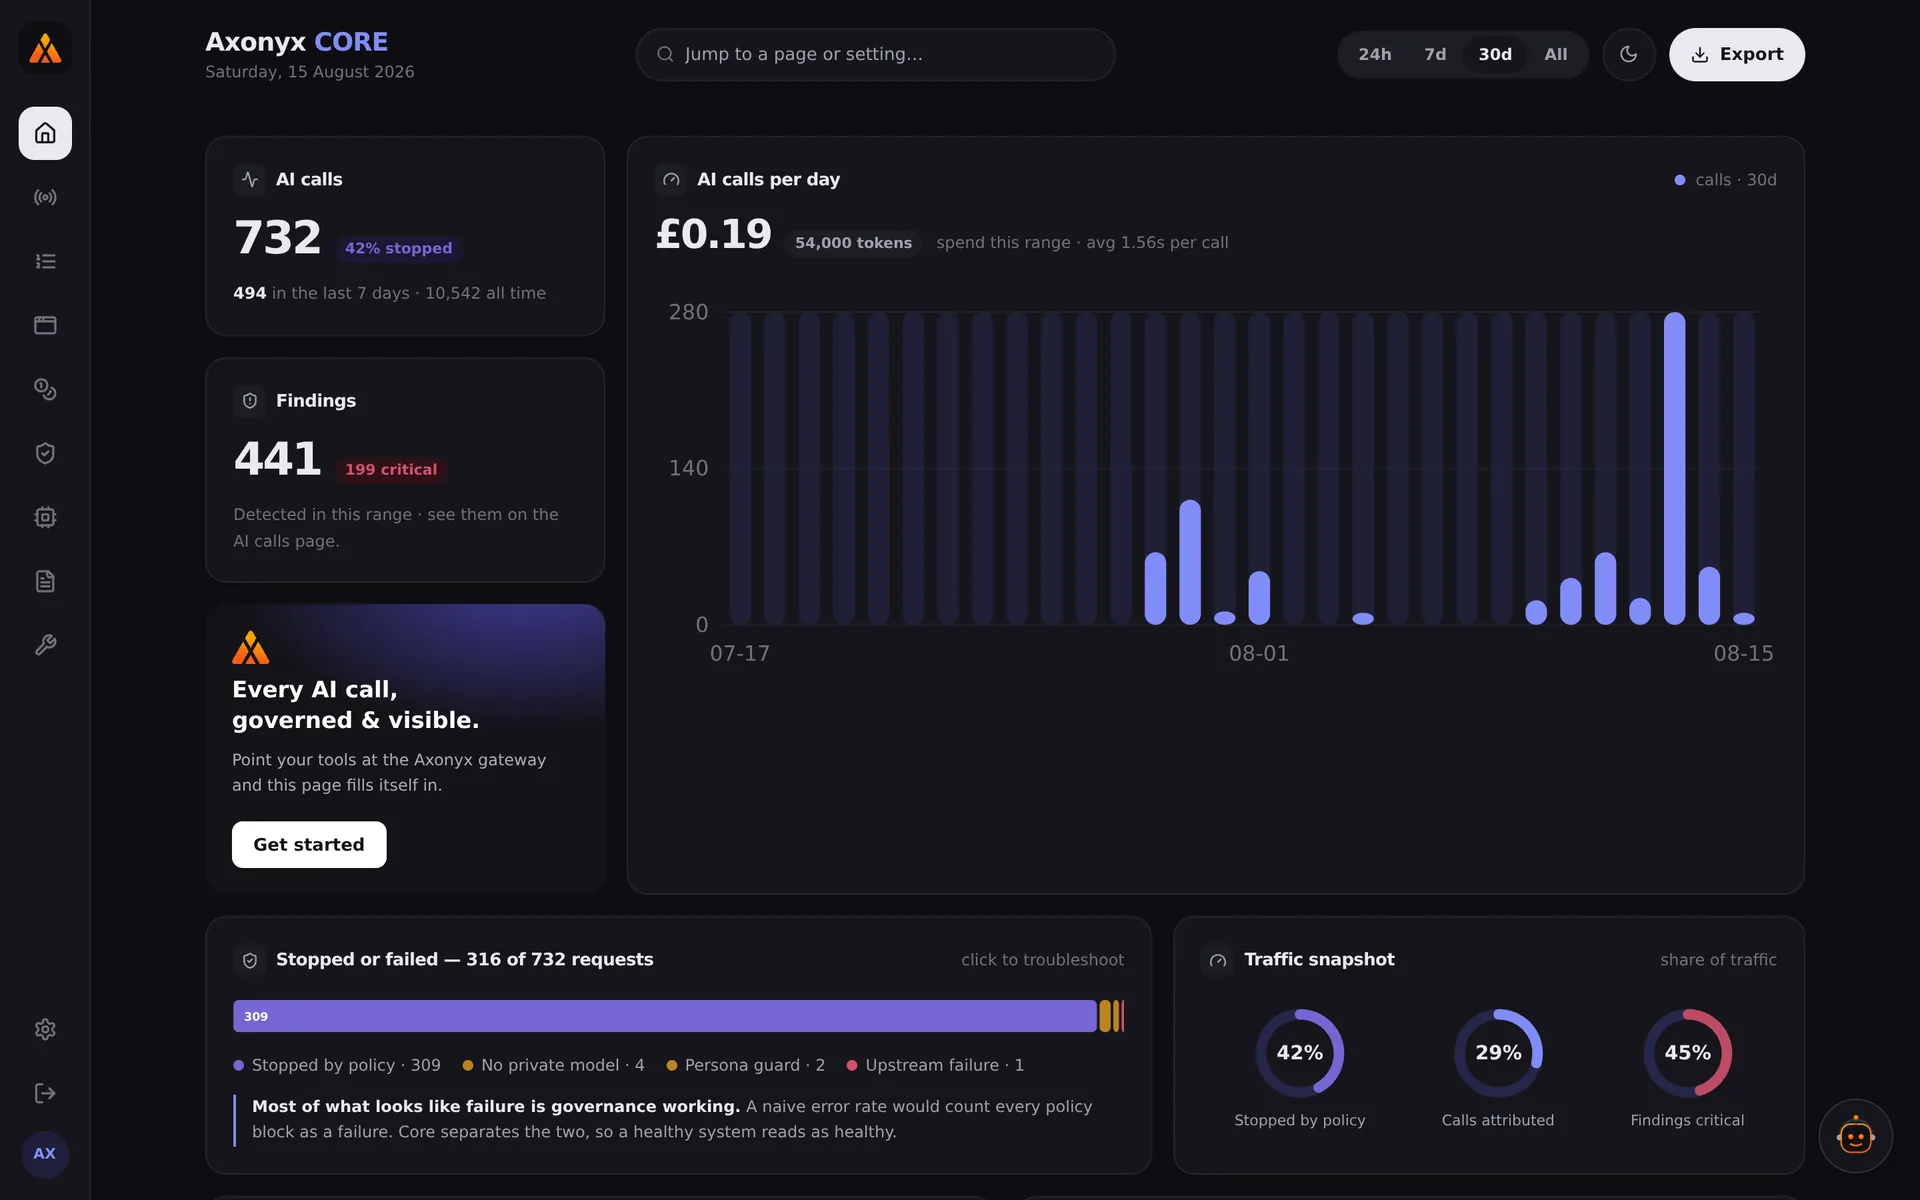1920x1200 pixels.
Task: Open the coins spend sidebar icon
Action: (x=45, y=389)
